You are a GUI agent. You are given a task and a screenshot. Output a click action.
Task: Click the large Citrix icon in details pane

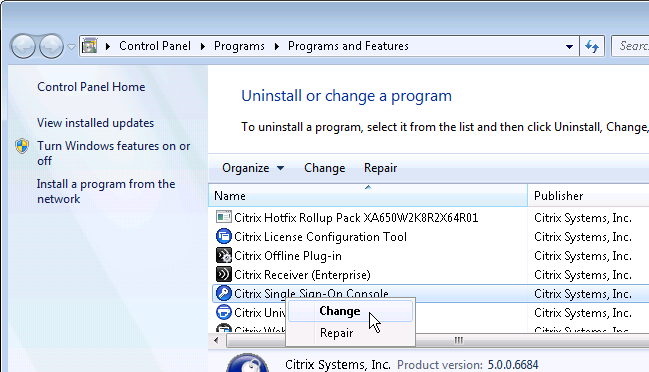248,362
